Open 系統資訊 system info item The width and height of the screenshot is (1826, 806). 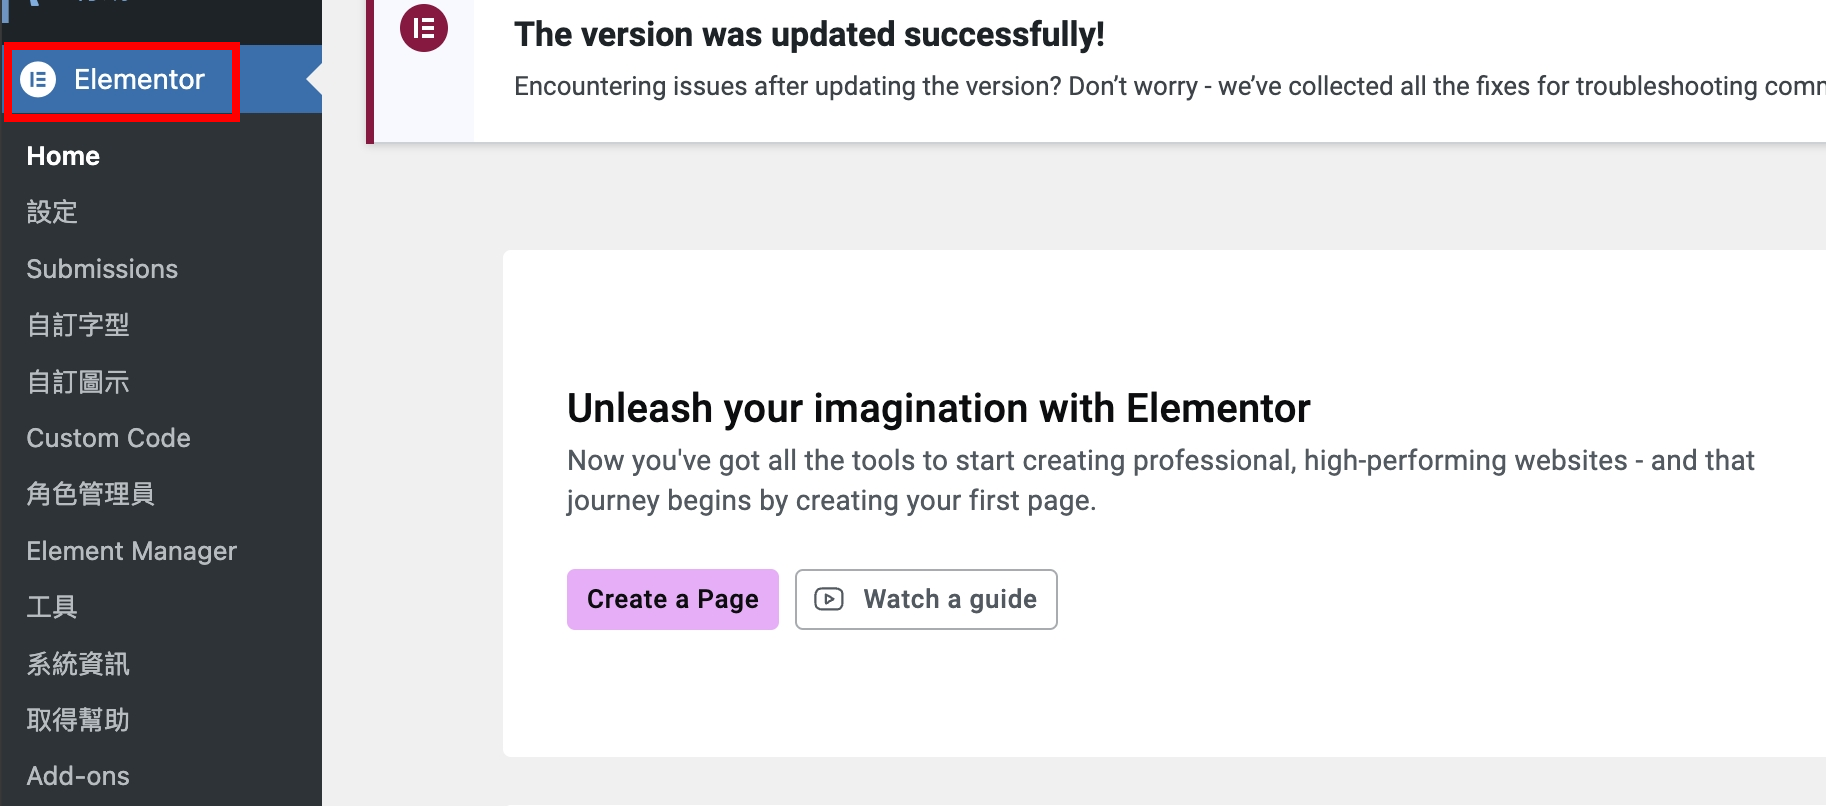(78, 664)
